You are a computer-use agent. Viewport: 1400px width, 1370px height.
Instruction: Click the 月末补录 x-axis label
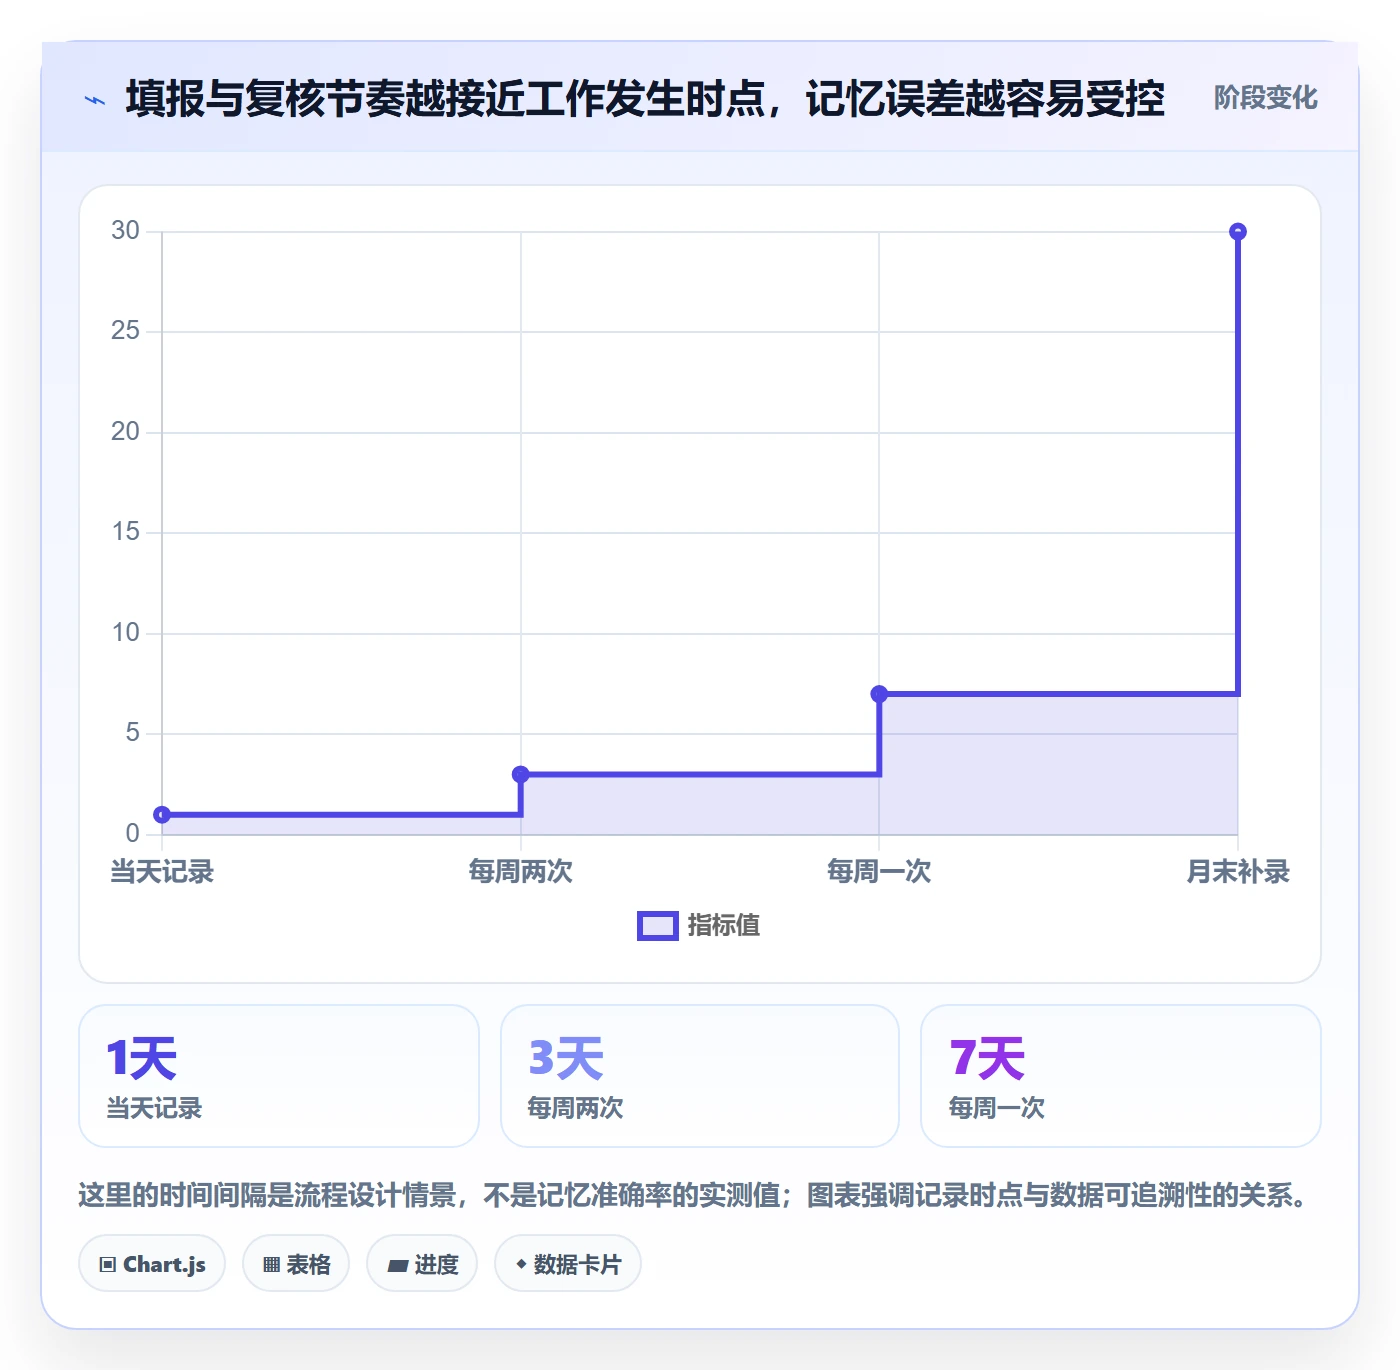(1238, 872)
